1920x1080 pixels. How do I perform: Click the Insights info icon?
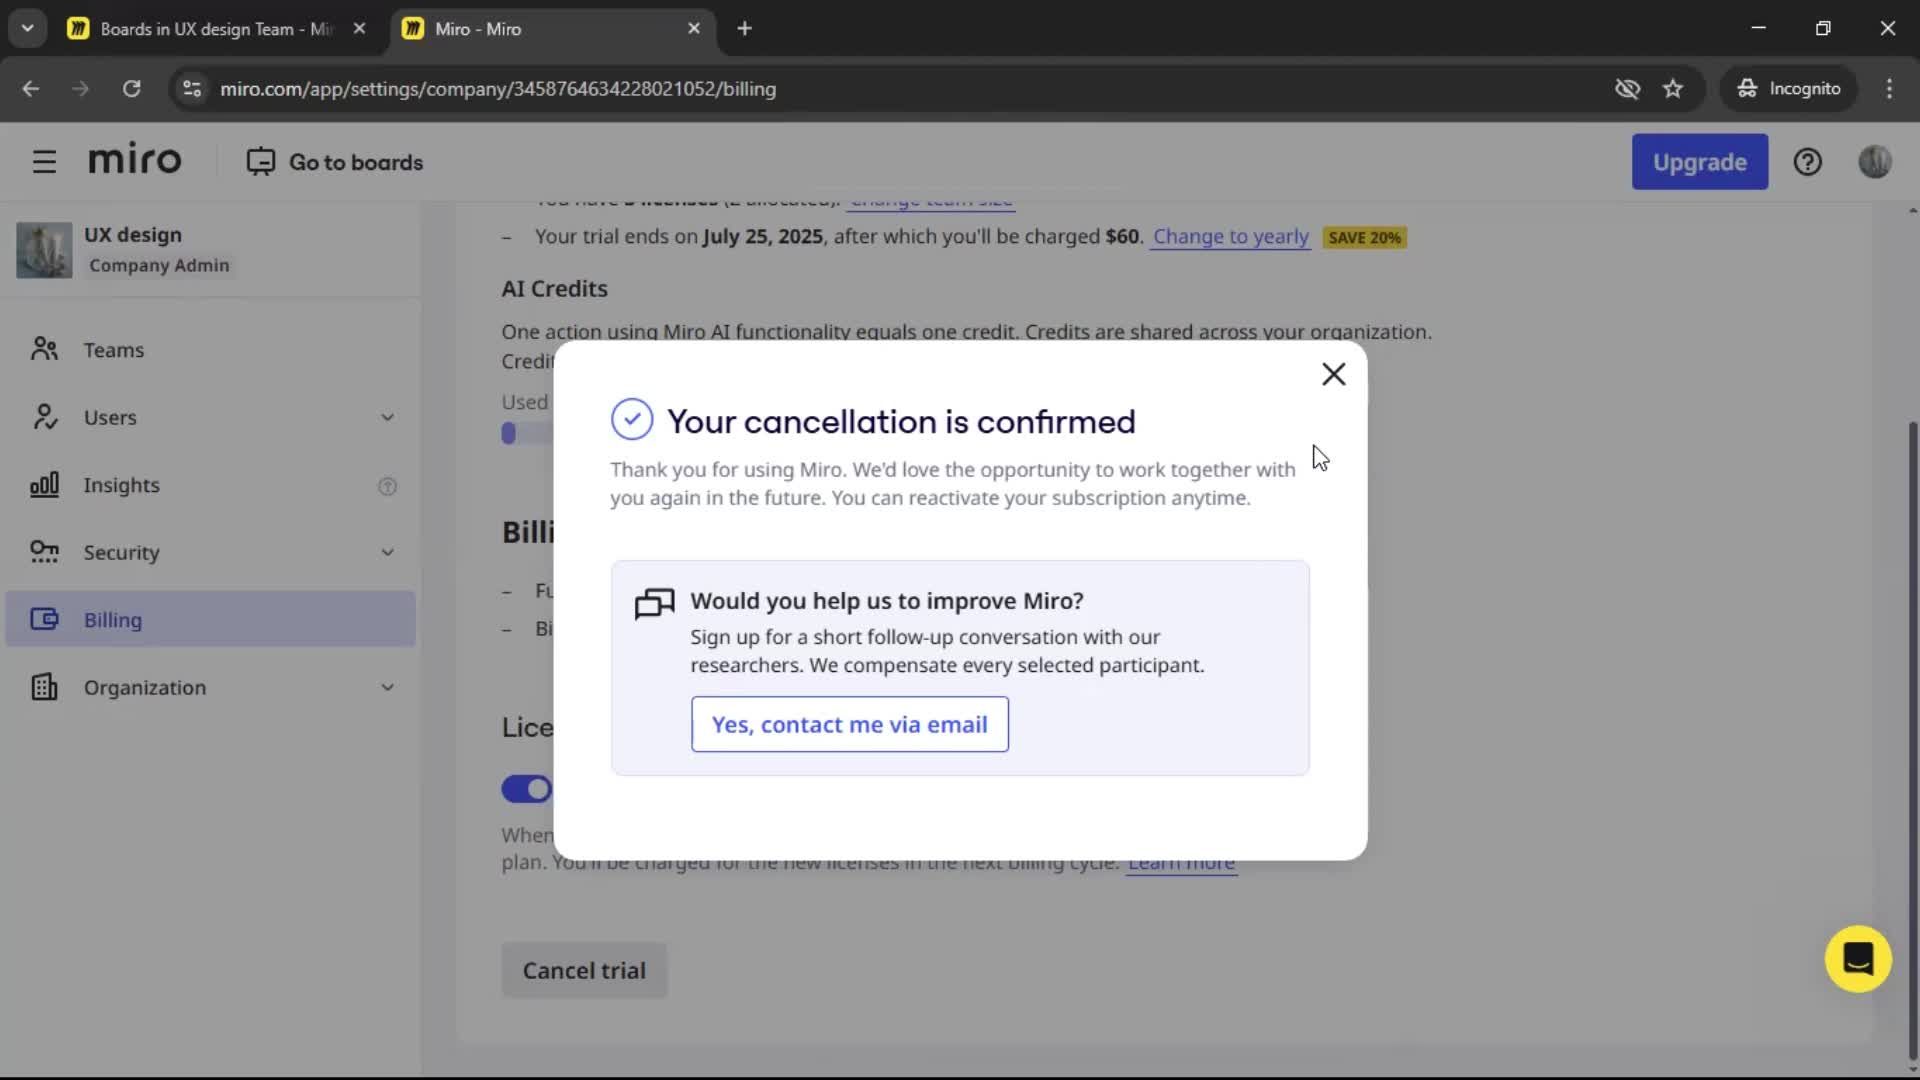pos(387,486)
